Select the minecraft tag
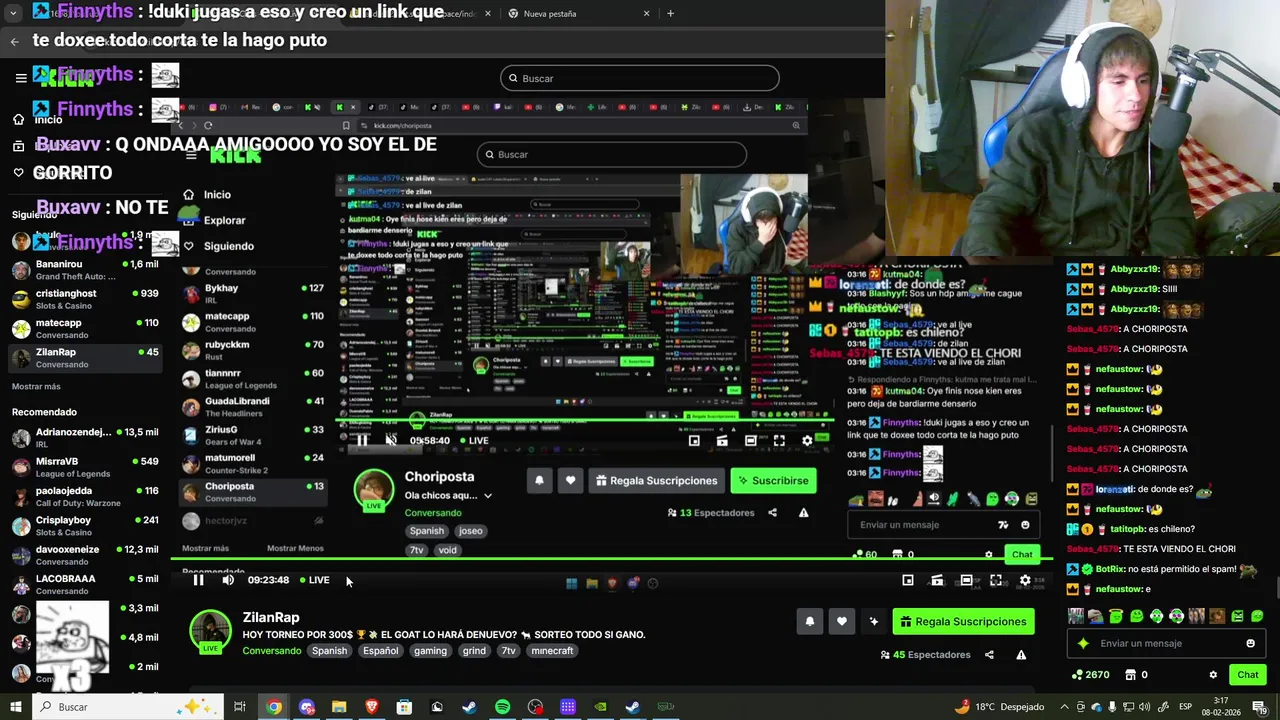Screen dimensions: 1280x720 coord(552,651)
